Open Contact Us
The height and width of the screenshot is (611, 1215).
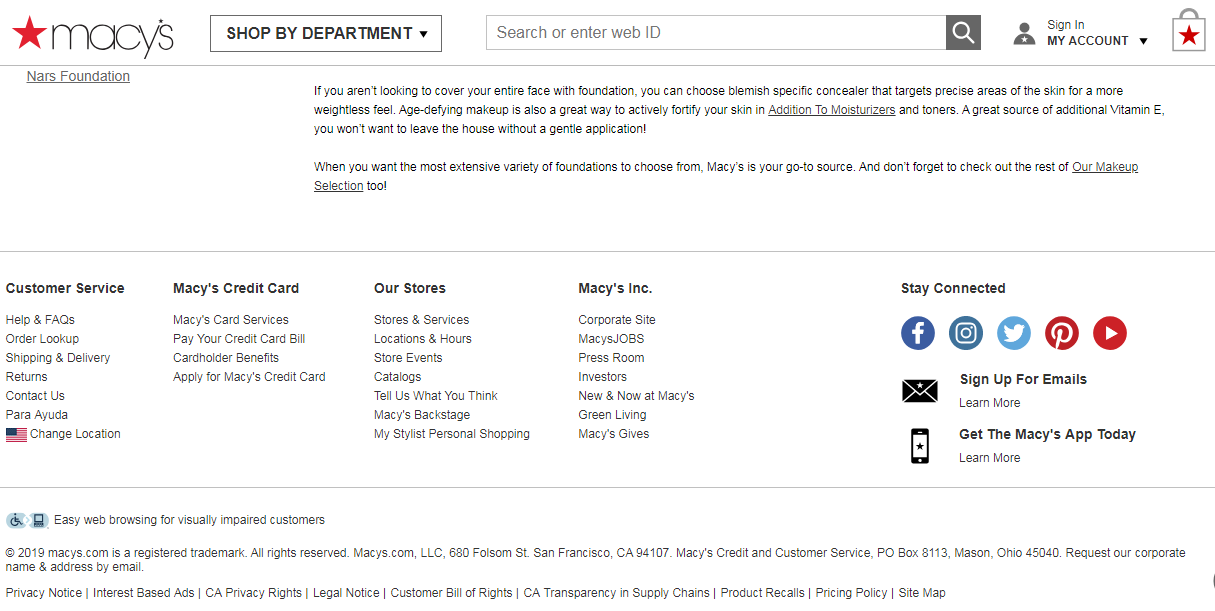tap(35, 396)
